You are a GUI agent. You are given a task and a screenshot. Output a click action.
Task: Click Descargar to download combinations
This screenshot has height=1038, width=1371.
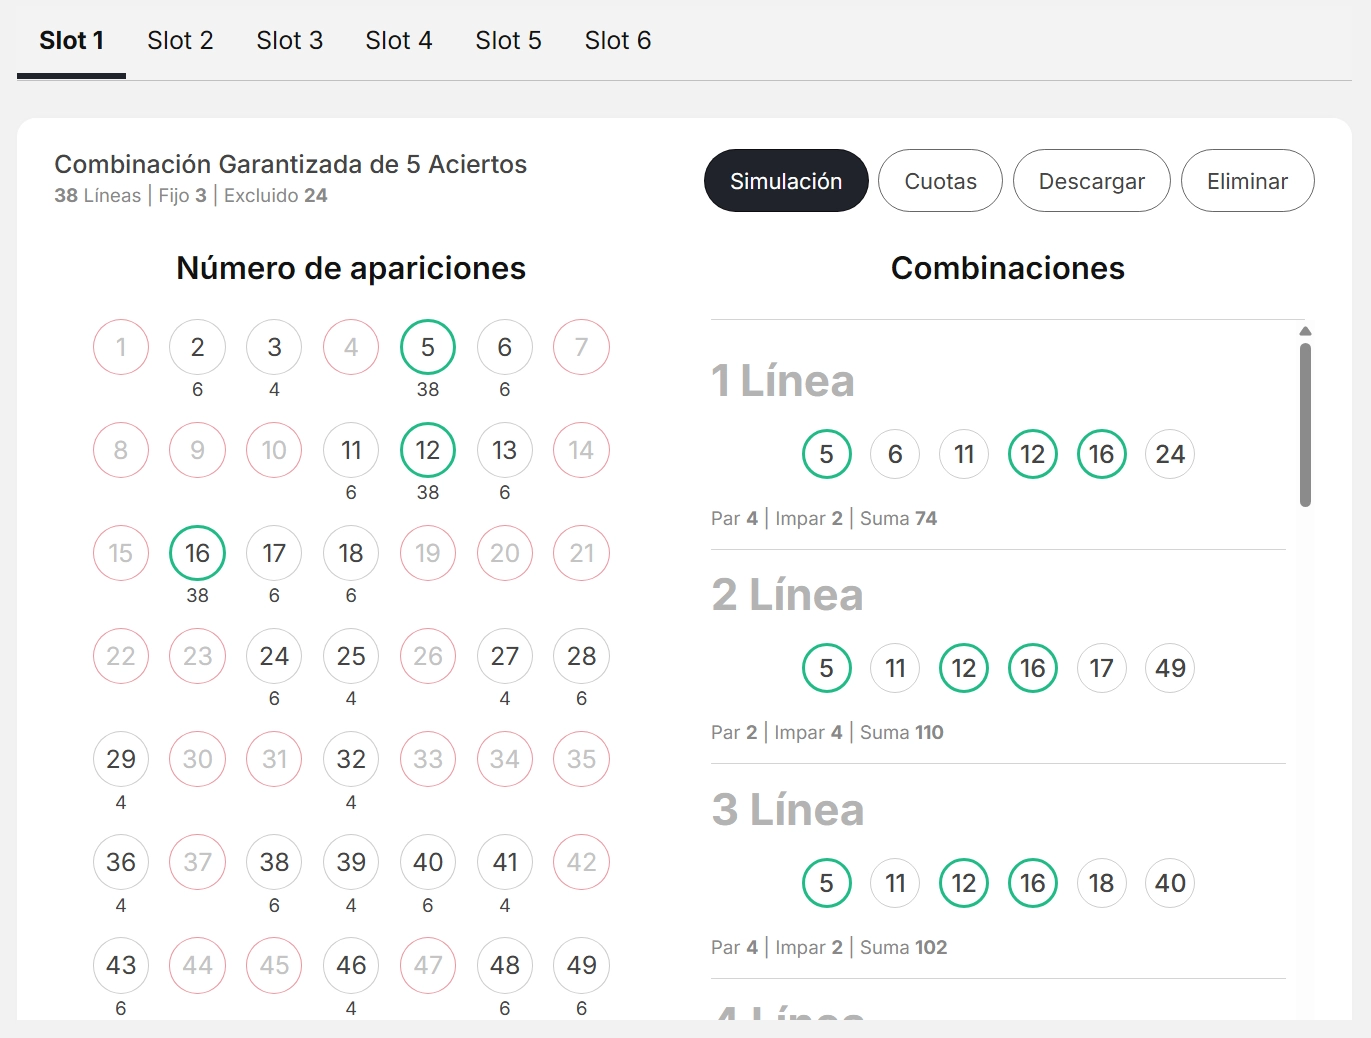point(1091,181)
